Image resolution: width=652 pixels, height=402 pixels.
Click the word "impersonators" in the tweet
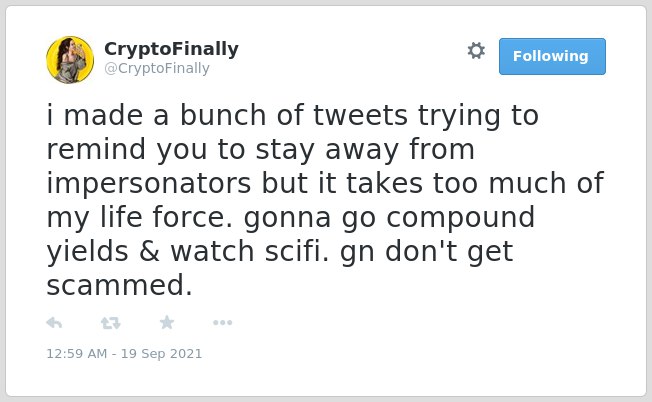(x=148, y=184)
